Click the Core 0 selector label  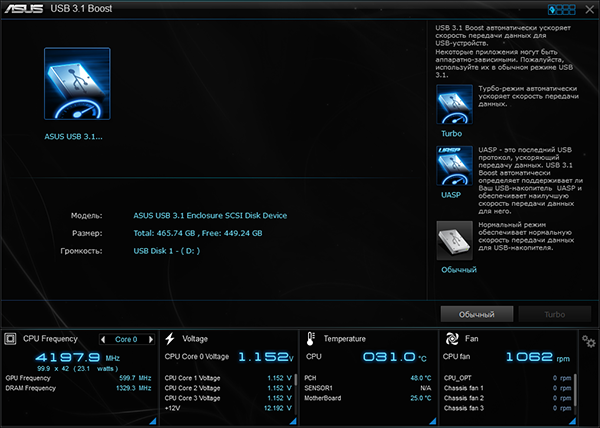point(126,339)
